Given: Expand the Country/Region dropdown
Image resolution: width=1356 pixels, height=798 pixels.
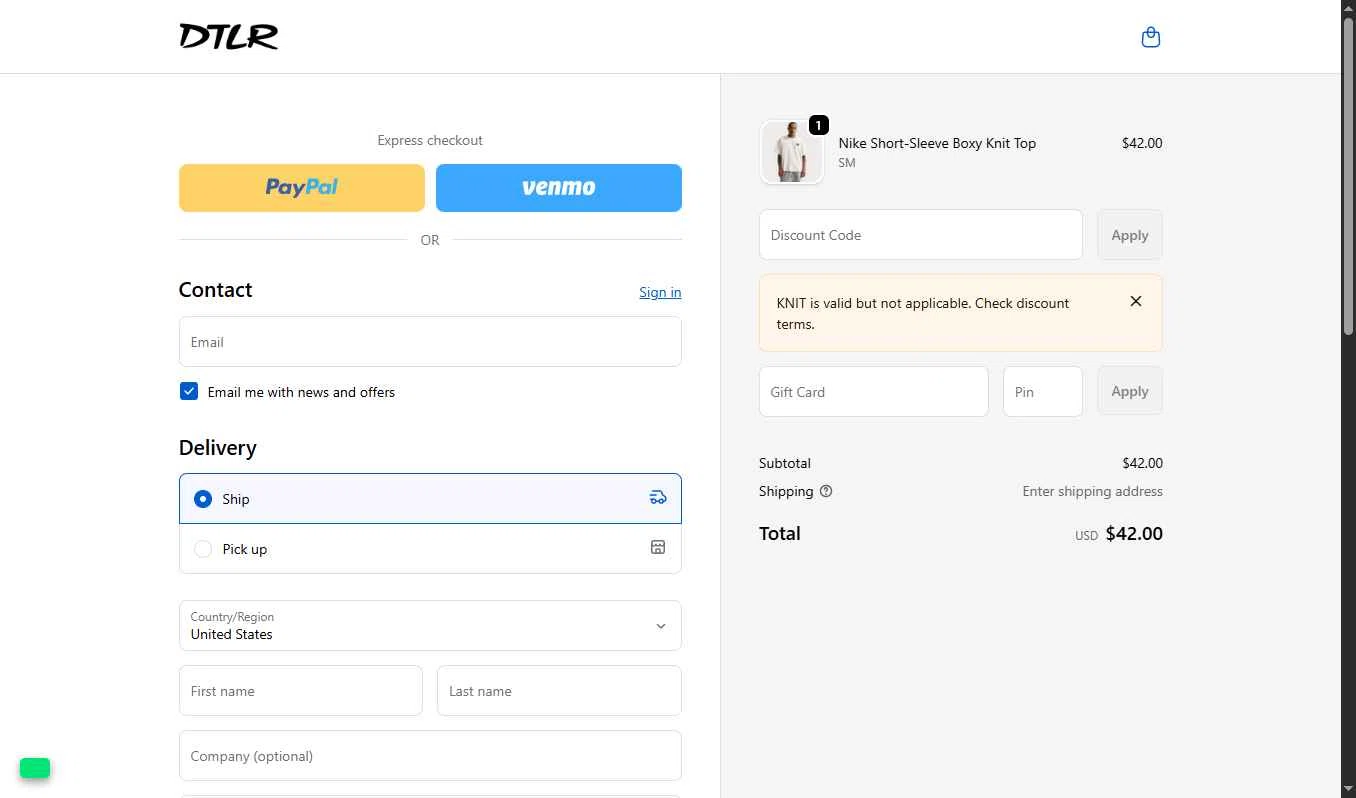Looking at the screenshot, I should (430, 625).
